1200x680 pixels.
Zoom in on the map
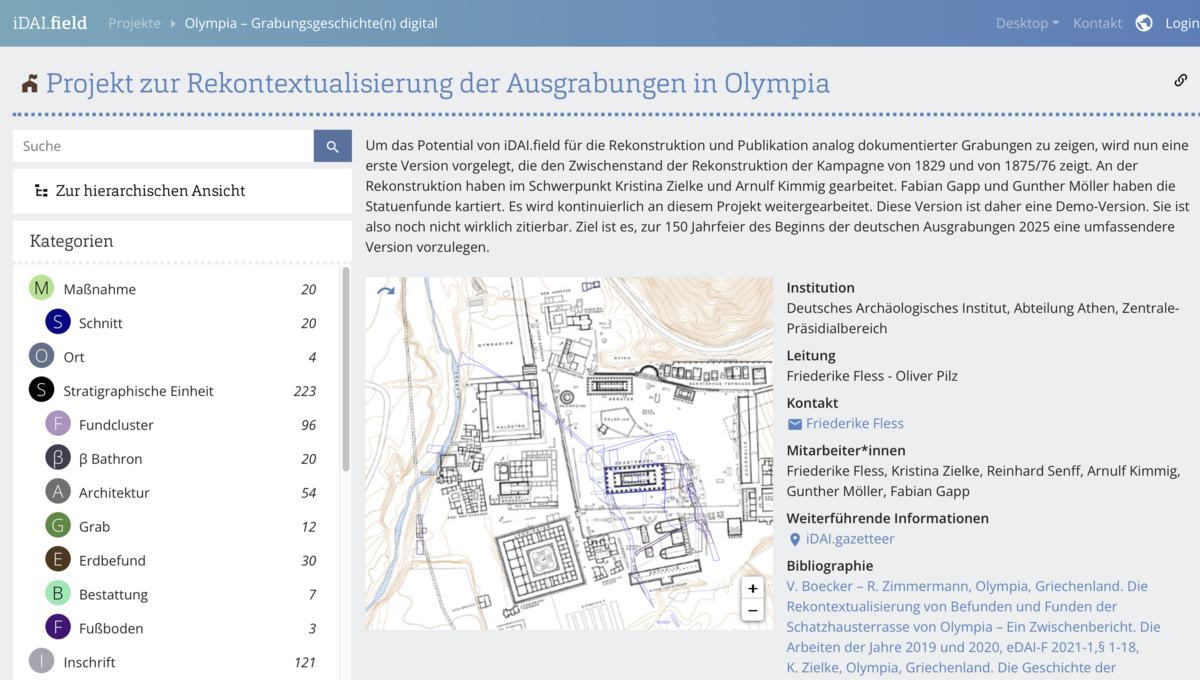tap(752, 588)
